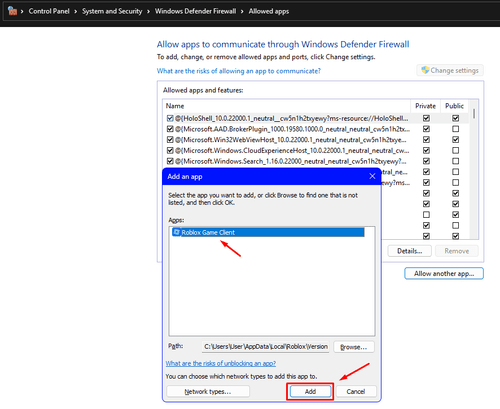Enable Public for CloudExperienceHost row
Image resolution: width=500 pixels, height=409 pixels.
pos(455,150)
